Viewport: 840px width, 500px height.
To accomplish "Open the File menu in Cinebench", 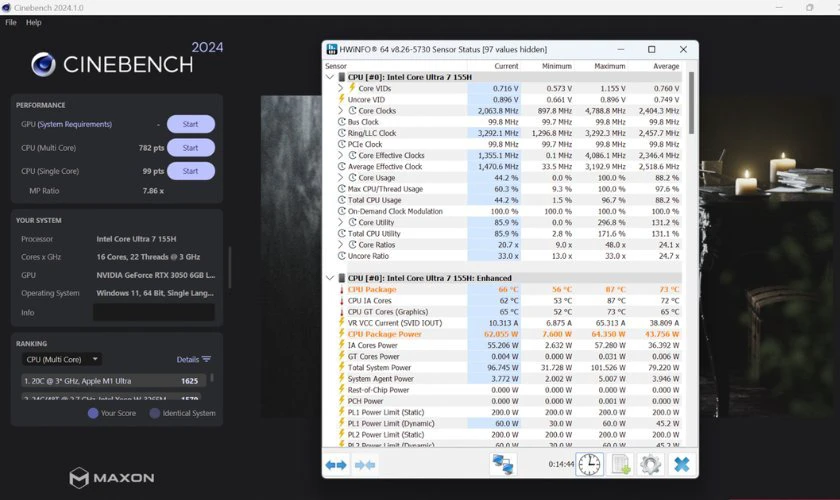I will [x=11, y=23].
